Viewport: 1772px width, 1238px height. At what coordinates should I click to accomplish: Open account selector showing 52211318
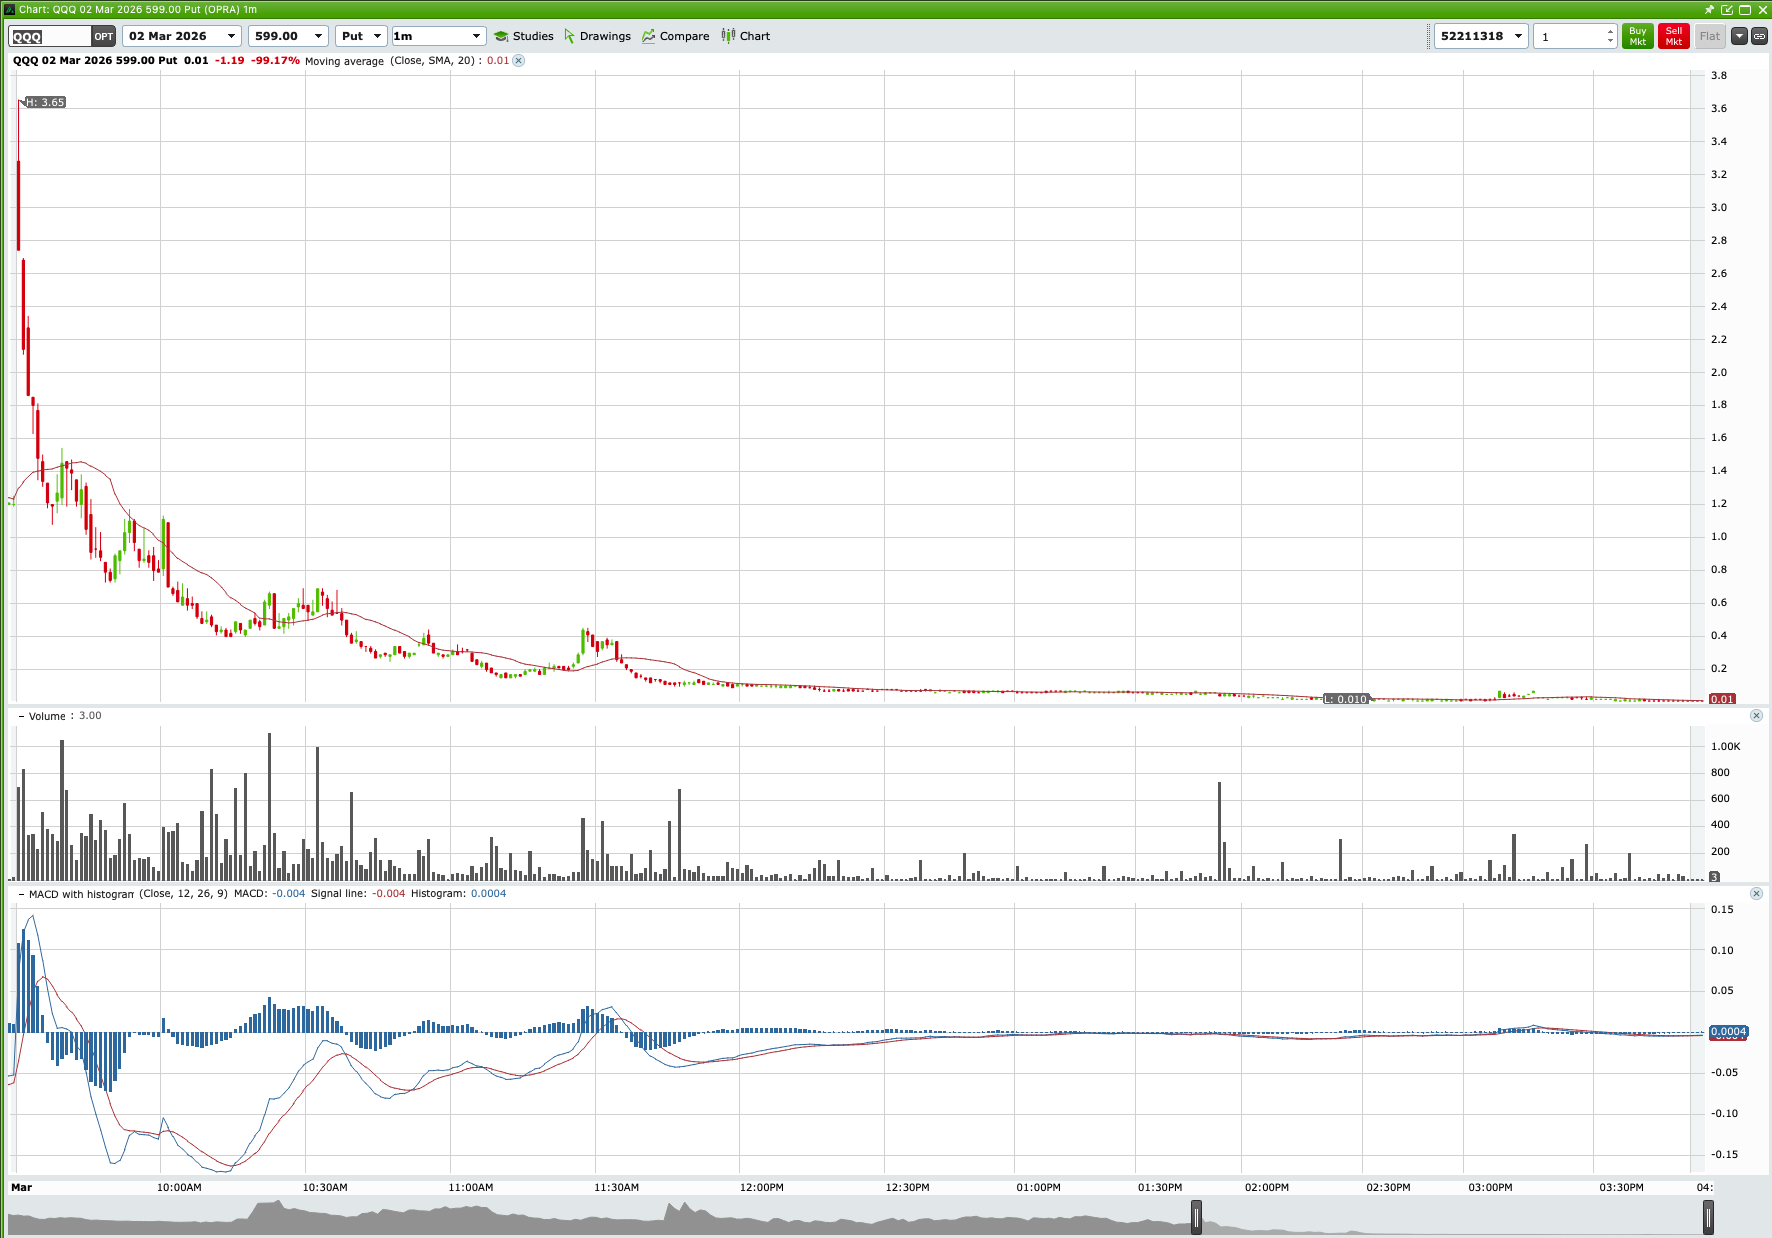point(1481,36)
